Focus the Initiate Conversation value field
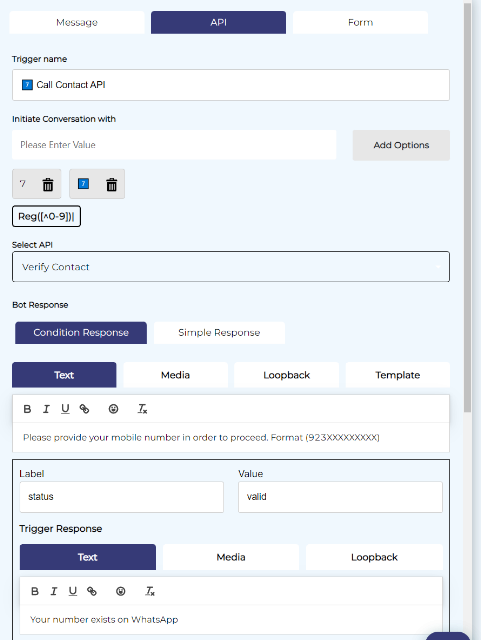The width and height of the screenshot is (481, 640). (174, 145)
